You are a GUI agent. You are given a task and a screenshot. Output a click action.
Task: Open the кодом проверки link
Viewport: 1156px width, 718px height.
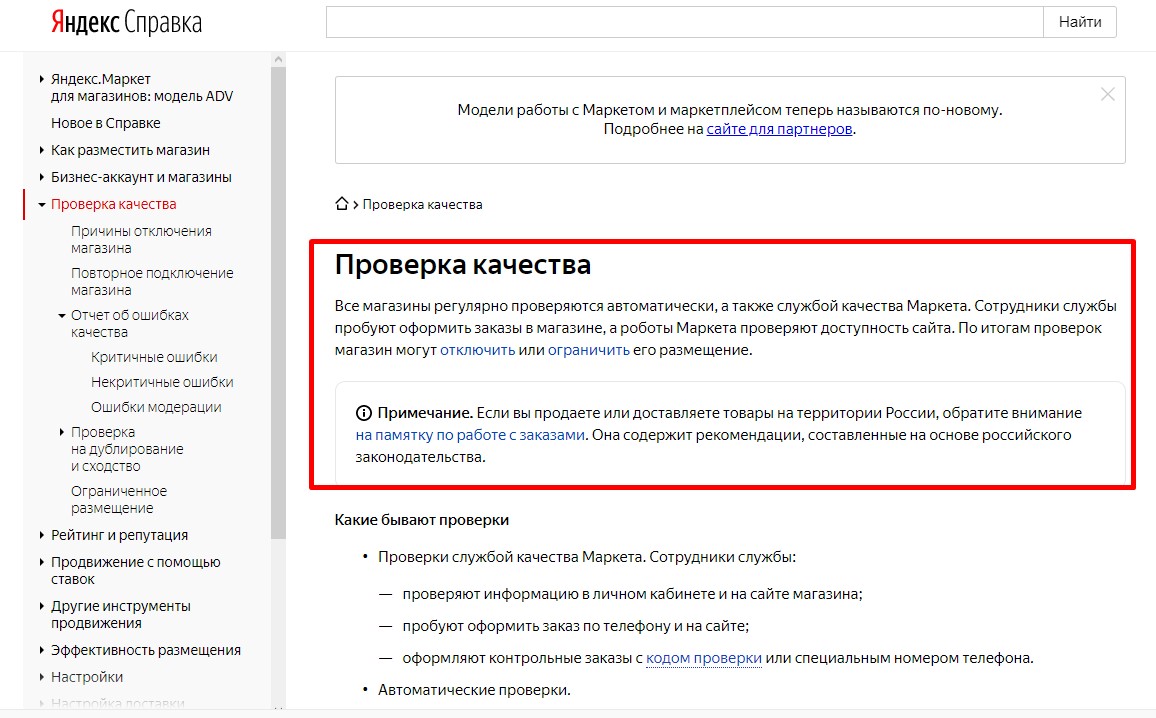coord(703,658)
